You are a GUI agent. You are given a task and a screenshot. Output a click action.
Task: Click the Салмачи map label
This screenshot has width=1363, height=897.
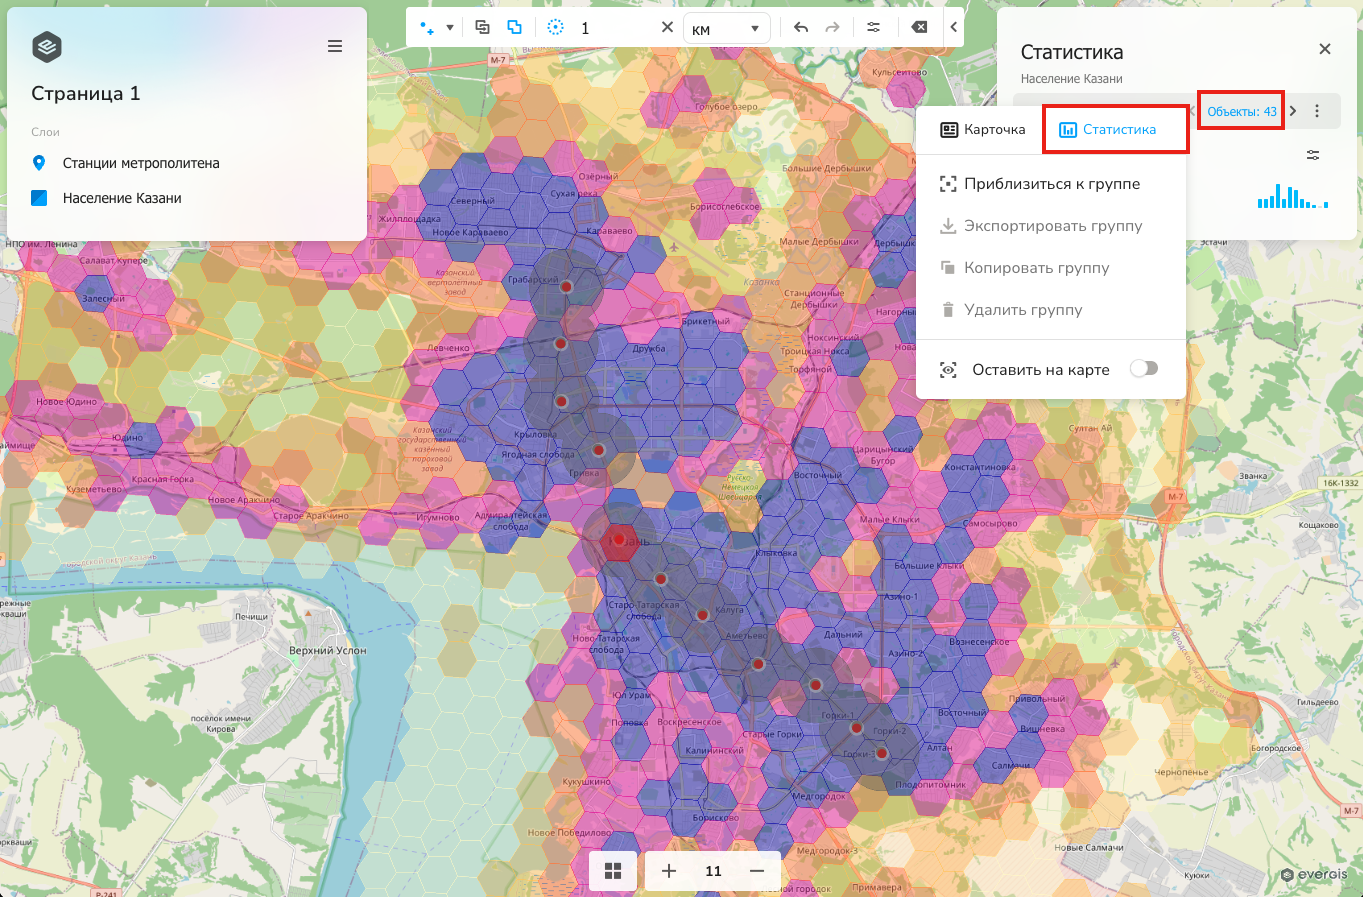1011,765
